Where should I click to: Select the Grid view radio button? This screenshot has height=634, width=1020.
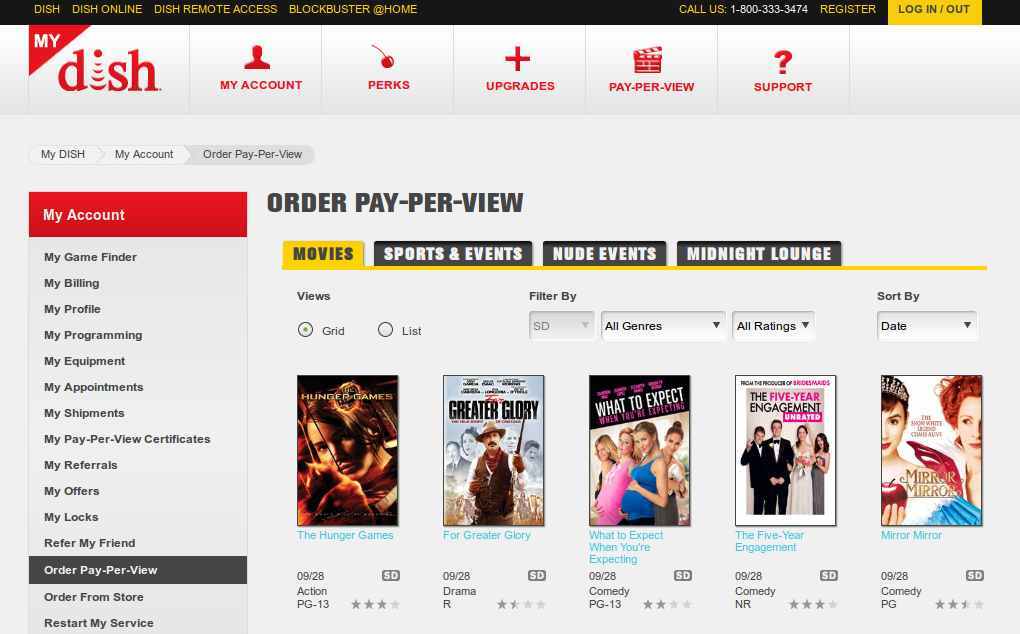tap(305, 330)
